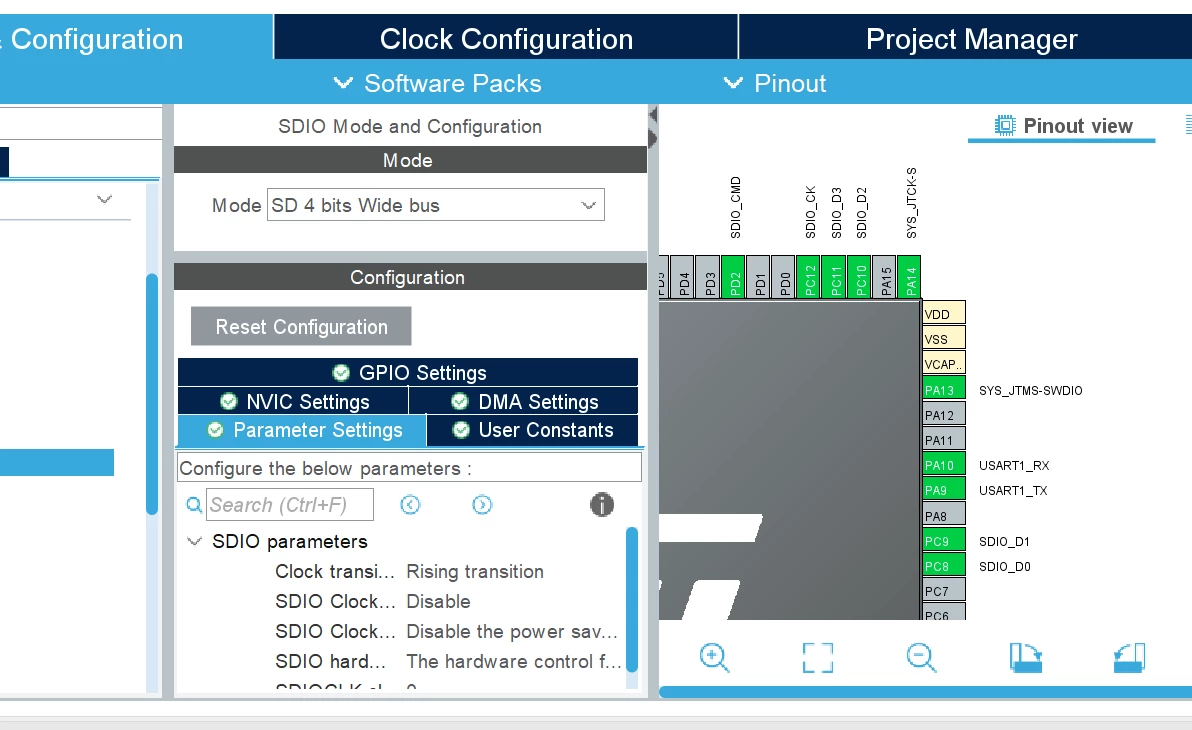The width and height of the screenshot is (1192, 730).
Task: Select pin PD2 SDIO_CMD
Action: tap(734, 277)
